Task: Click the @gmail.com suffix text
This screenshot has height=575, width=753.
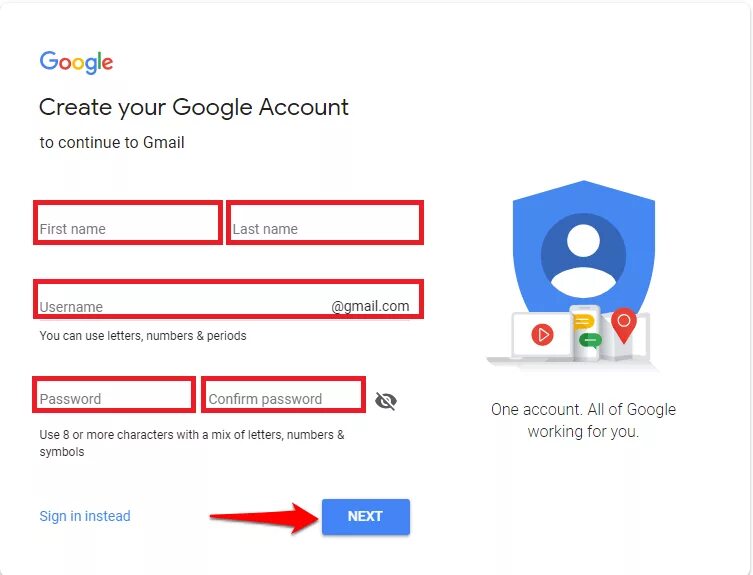Action: point(370,306)
